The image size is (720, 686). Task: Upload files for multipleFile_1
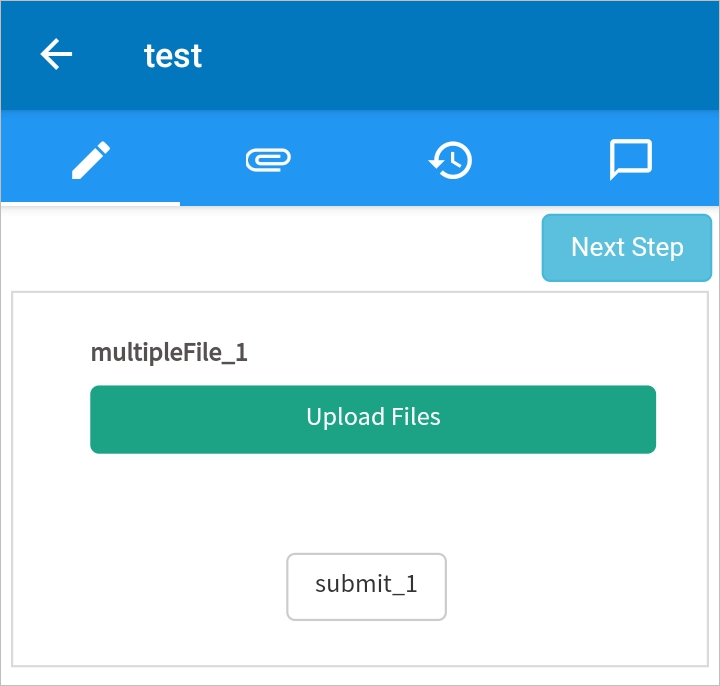373,419
